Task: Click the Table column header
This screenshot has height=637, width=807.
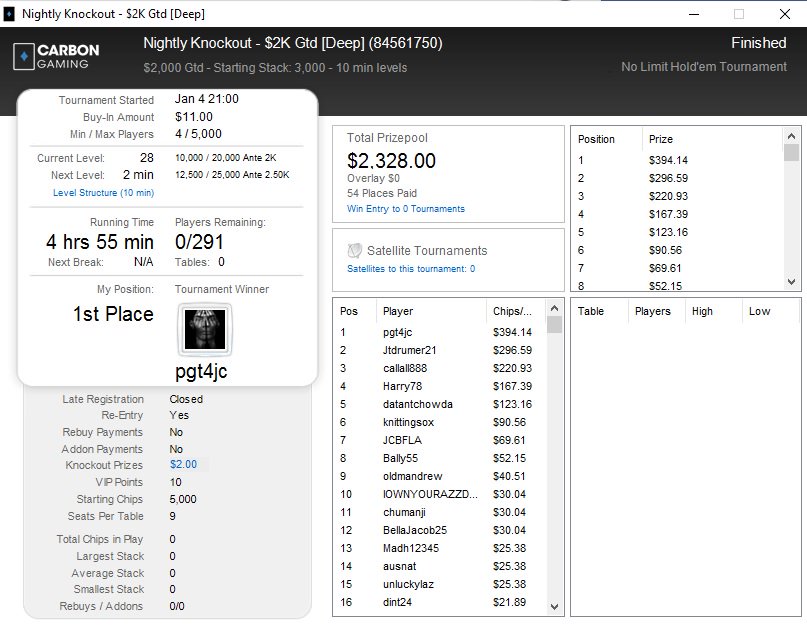Action: (x=591, y=311)
